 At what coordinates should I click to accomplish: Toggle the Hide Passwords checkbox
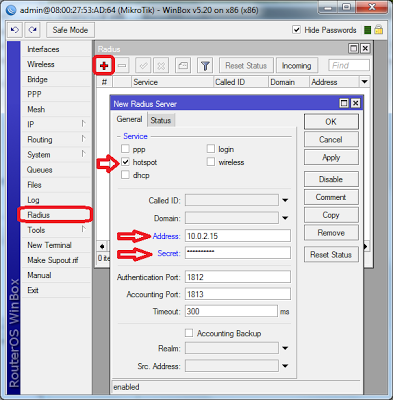296,30
